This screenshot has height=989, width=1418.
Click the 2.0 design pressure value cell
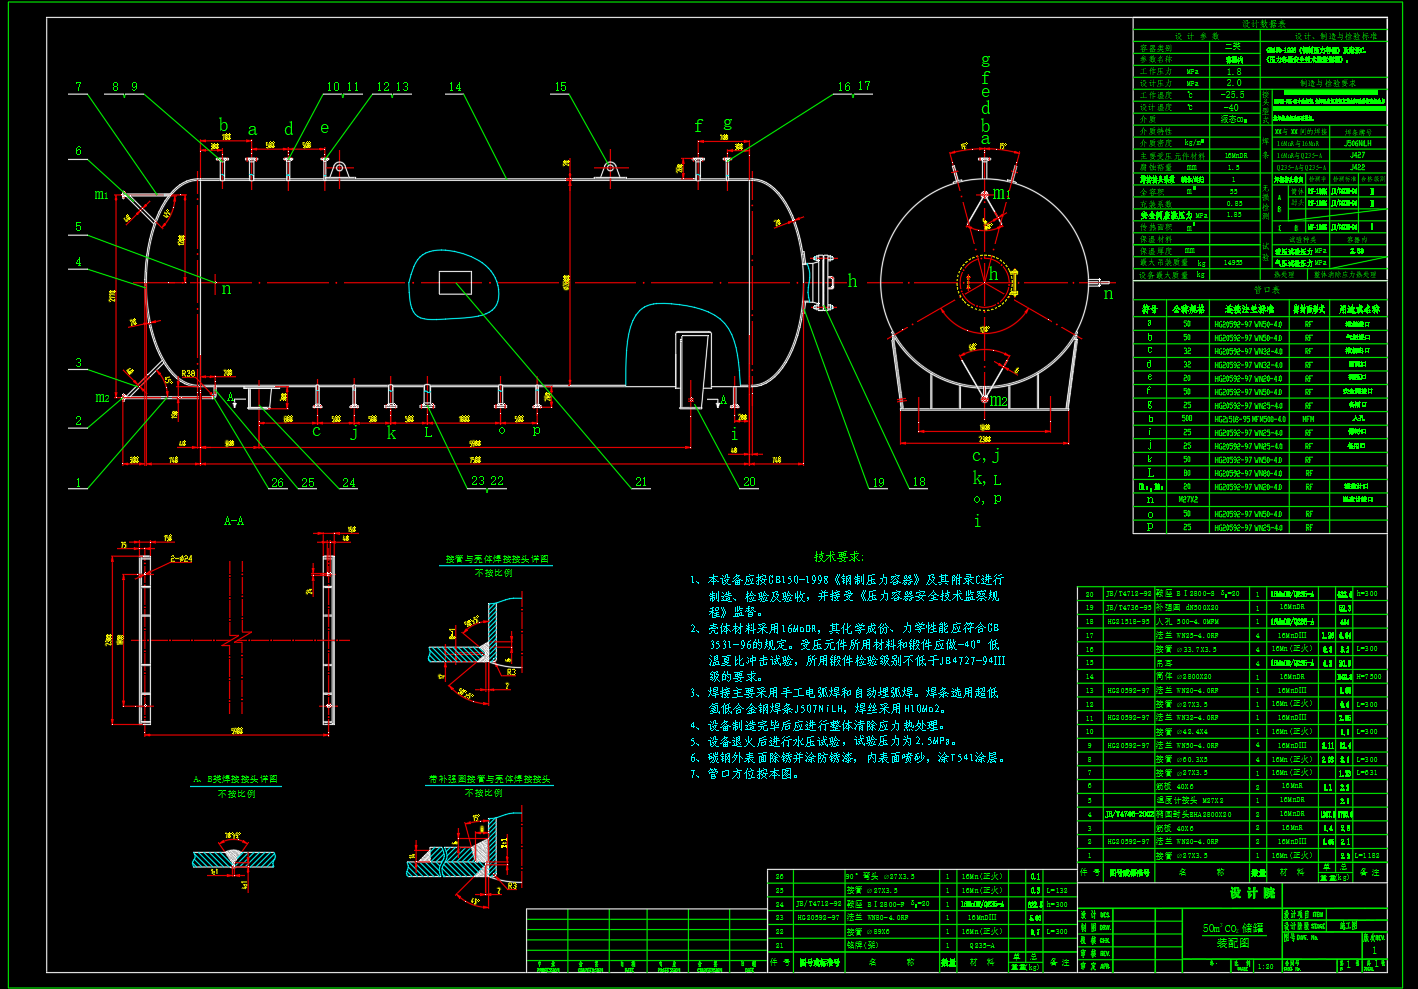click(x=1234, y=84)
